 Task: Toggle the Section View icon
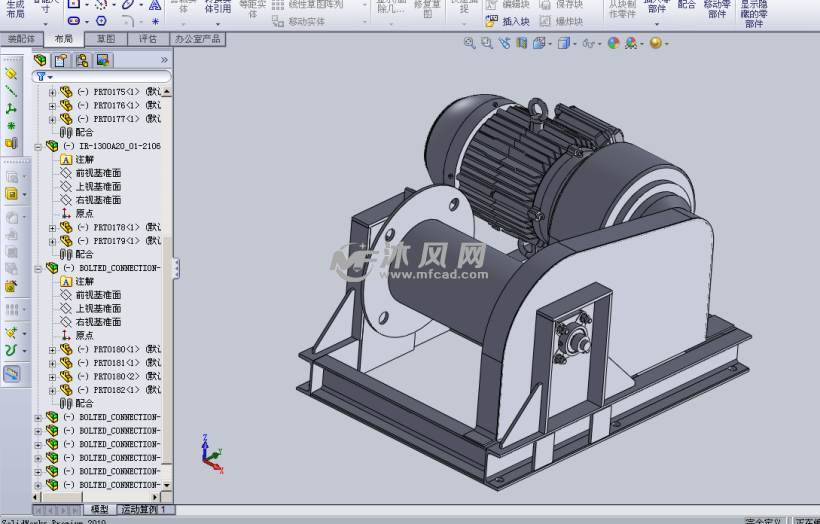(x=521, y=43)
